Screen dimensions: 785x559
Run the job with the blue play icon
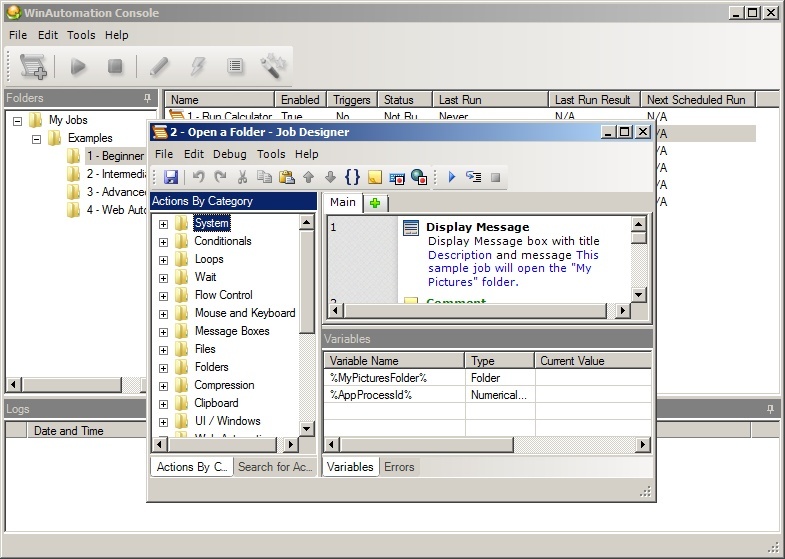pos(452,177)
